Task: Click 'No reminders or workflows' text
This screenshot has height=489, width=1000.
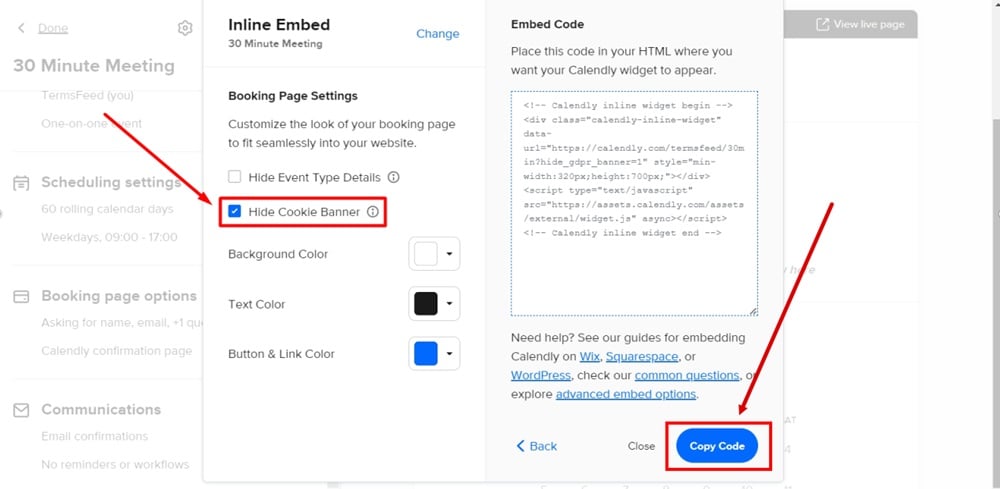Action: click(115, 464)
